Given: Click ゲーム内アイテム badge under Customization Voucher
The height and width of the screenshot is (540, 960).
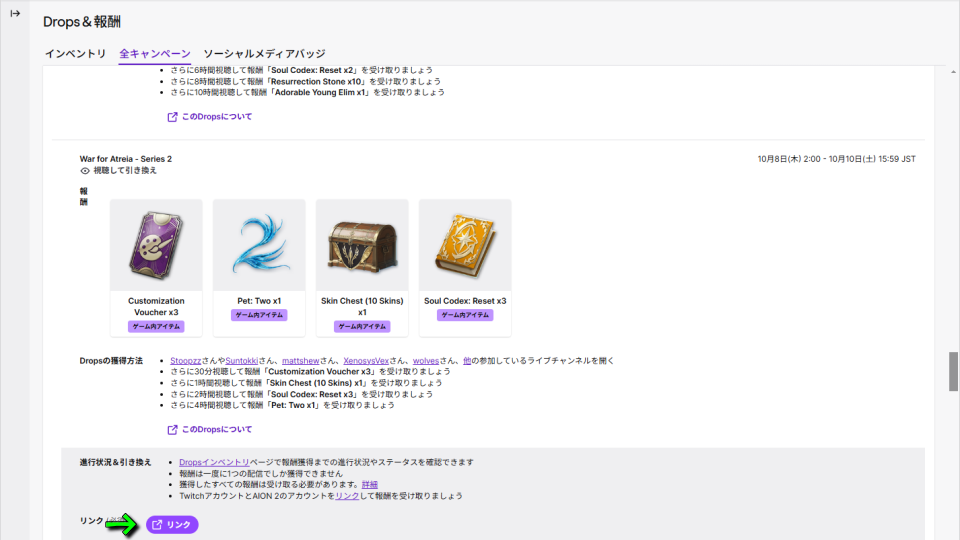Looking at the screenshot, I should click(x=156, y=326).
